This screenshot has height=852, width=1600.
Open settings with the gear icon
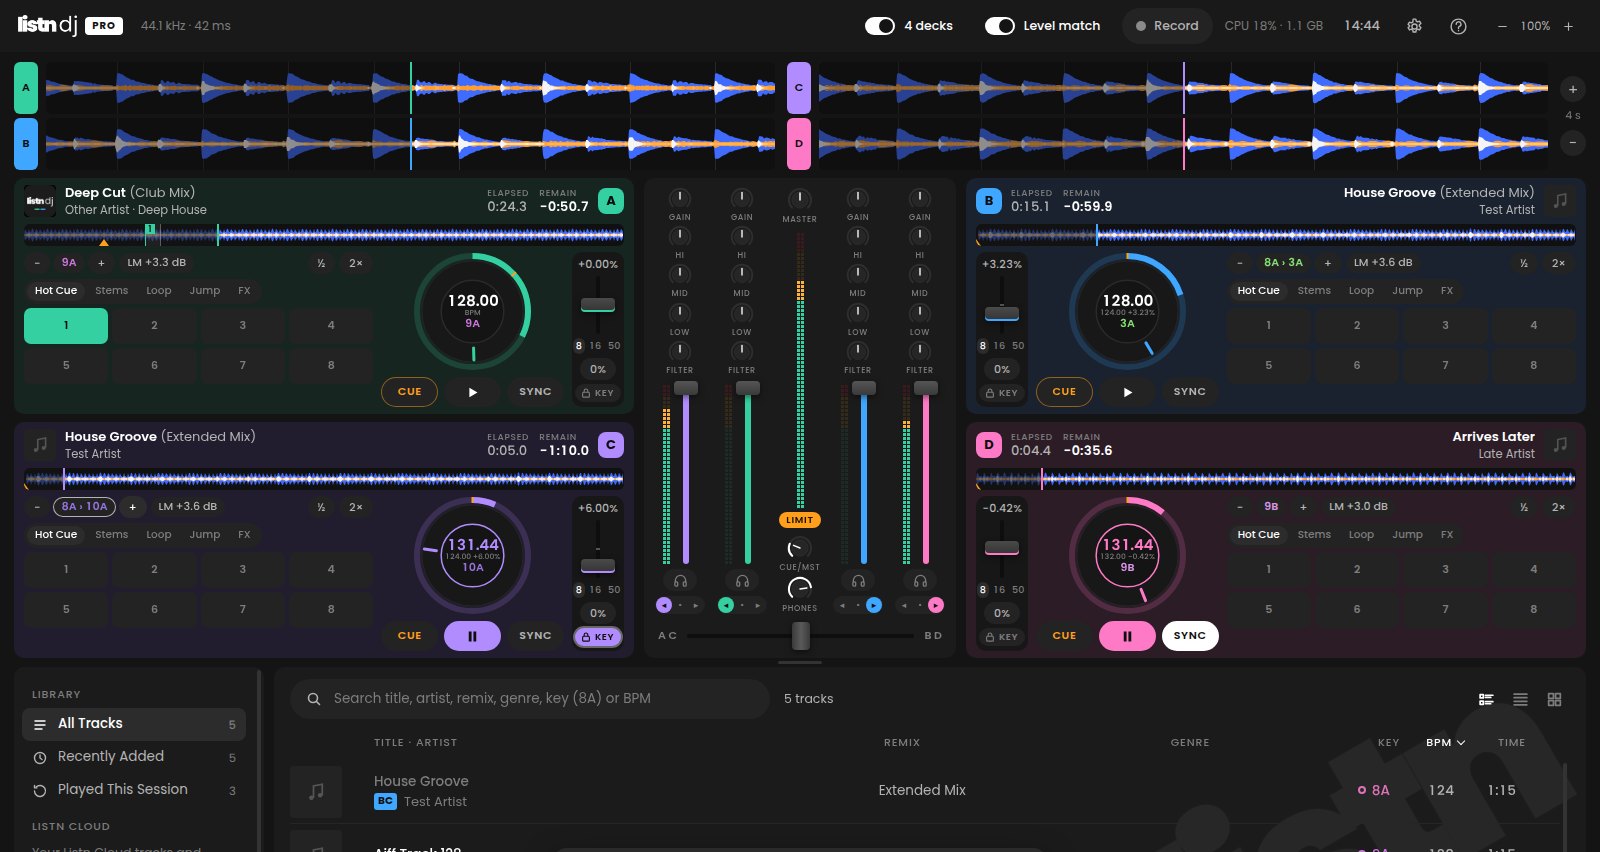click(1414, 26)
